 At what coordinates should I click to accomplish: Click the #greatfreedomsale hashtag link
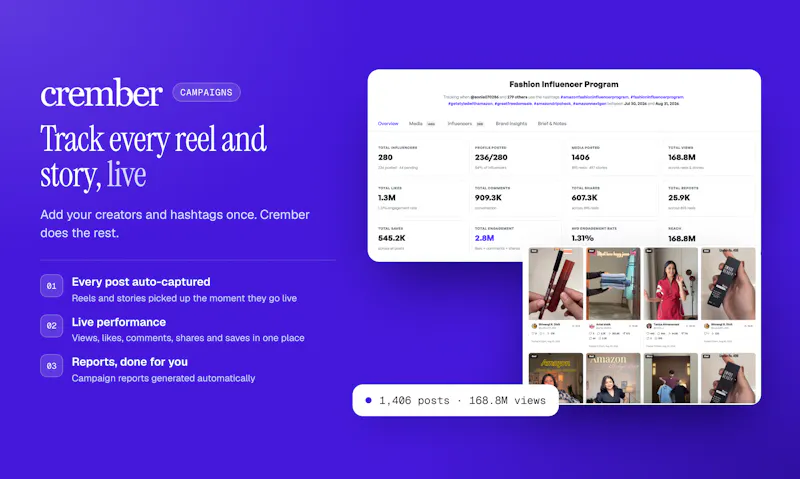513,104
